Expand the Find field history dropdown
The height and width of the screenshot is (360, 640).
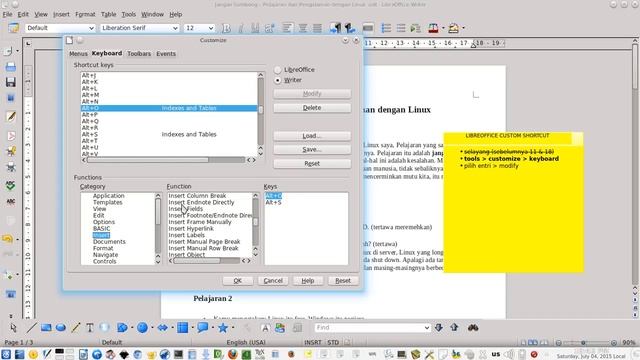[427, 328]
